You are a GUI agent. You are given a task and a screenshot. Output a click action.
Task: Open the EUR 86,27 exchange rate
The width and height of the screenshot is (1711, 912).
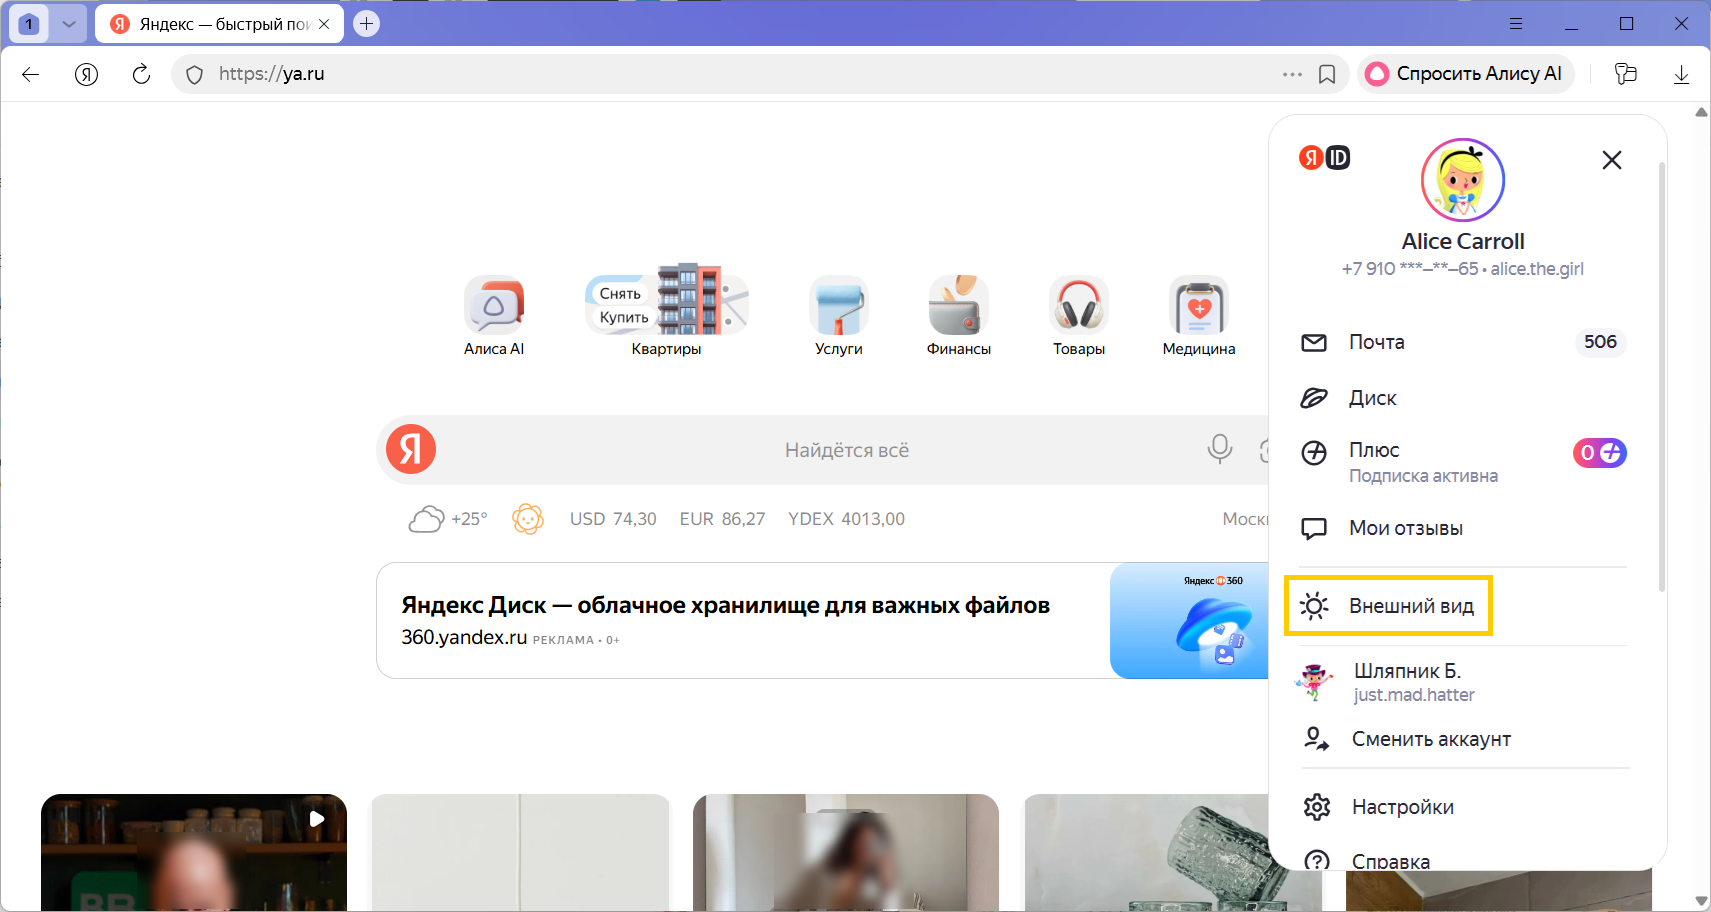(x=722, y=519)
